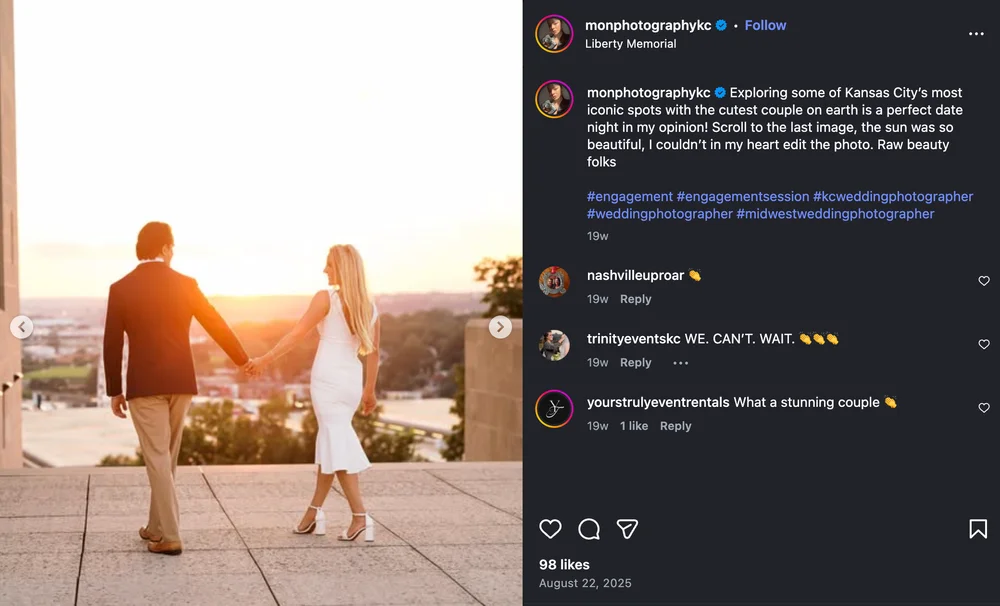Advance the carousel with the right arrow
Image resolution: width=1000 pixels, height=606 pixels.
tap(500, 327)
